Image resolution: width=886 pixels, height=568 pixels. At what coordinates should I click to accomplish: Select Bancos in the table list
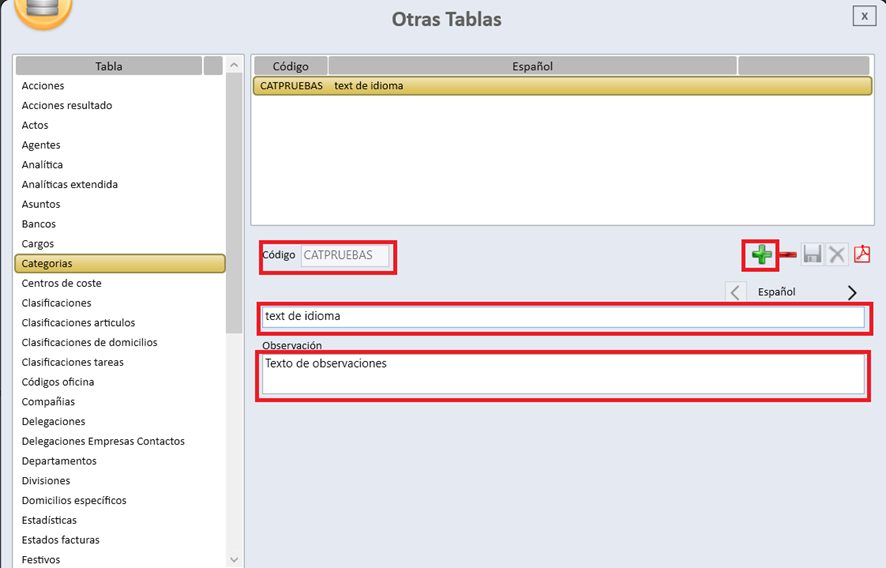[39, 224]
